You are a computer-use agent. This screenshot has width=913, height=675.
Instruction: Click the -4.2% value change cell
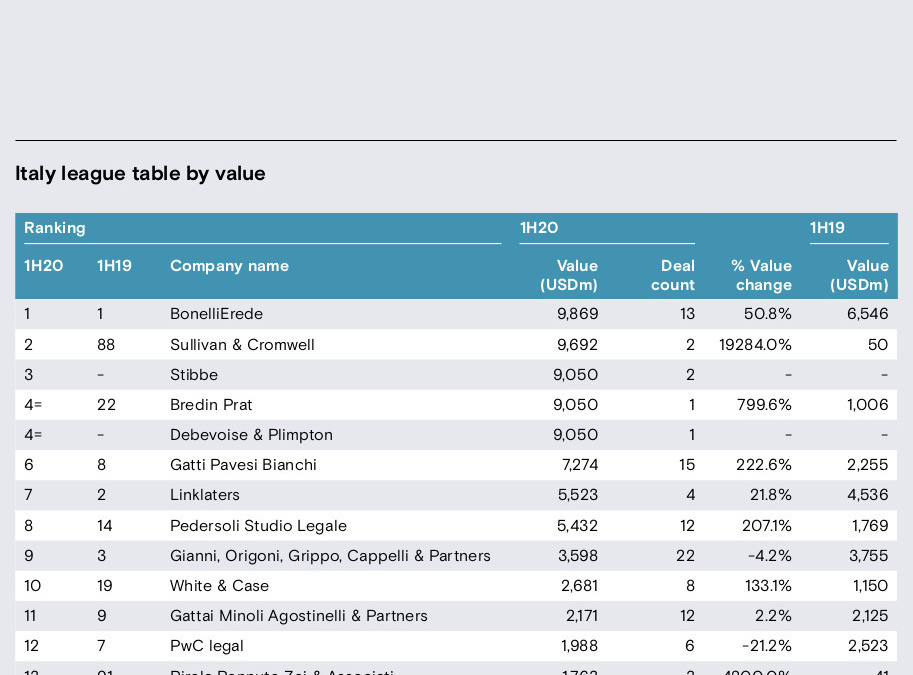click(770, 556)
